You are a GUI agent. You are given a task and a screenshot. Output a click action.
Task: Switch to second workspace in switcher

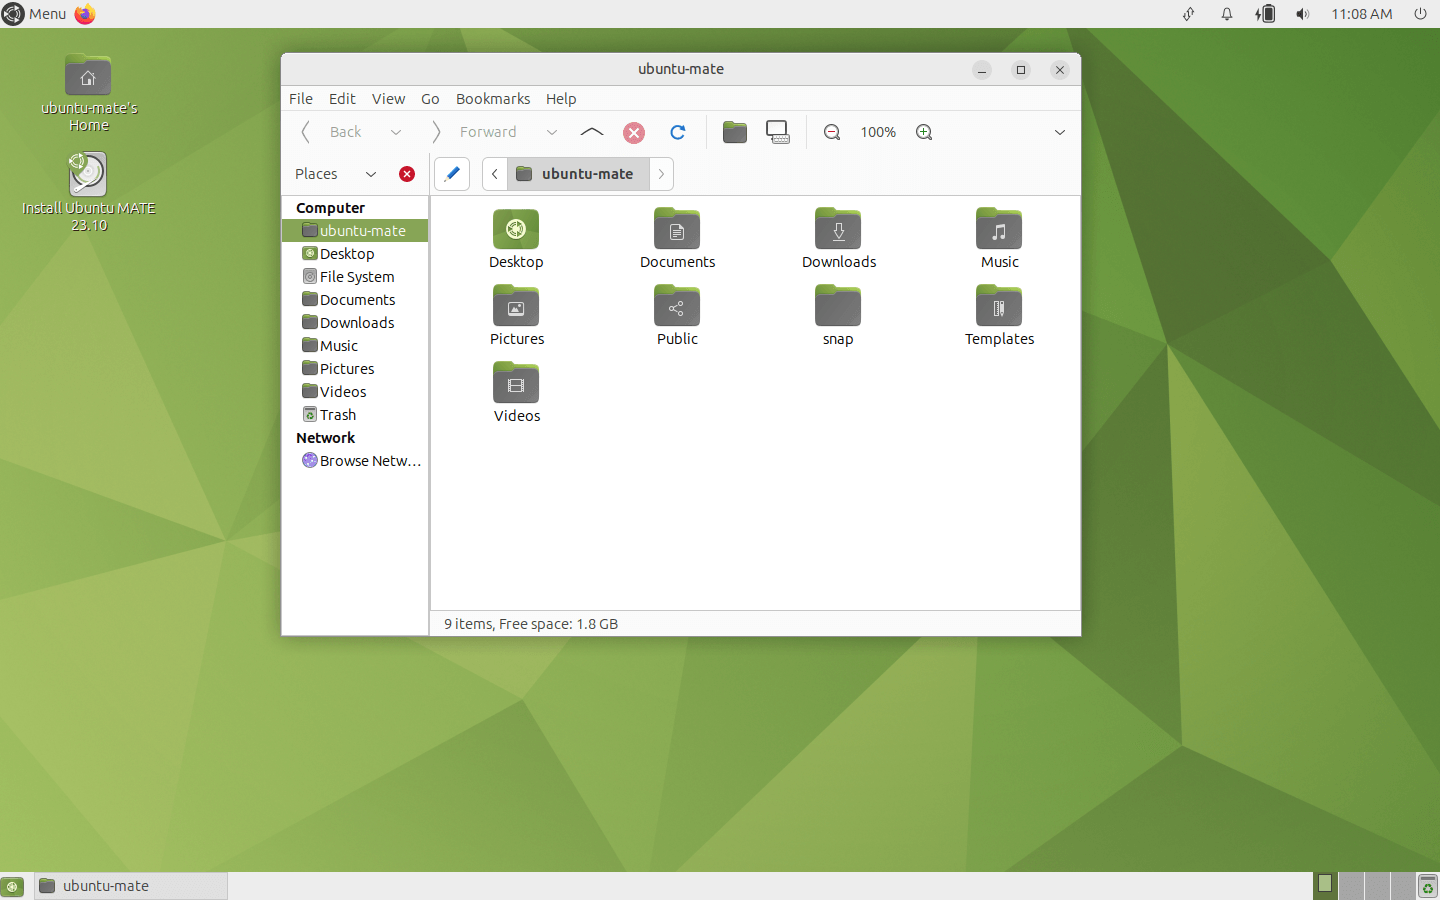click(x=1351, y=886)
